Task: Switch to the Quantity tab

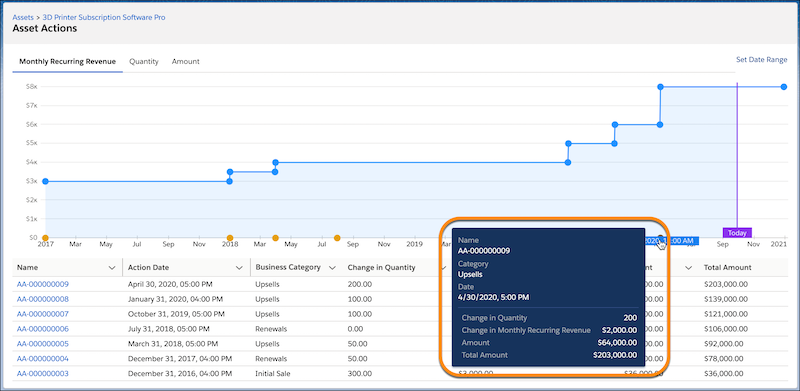Action: [x=144, y=61]
